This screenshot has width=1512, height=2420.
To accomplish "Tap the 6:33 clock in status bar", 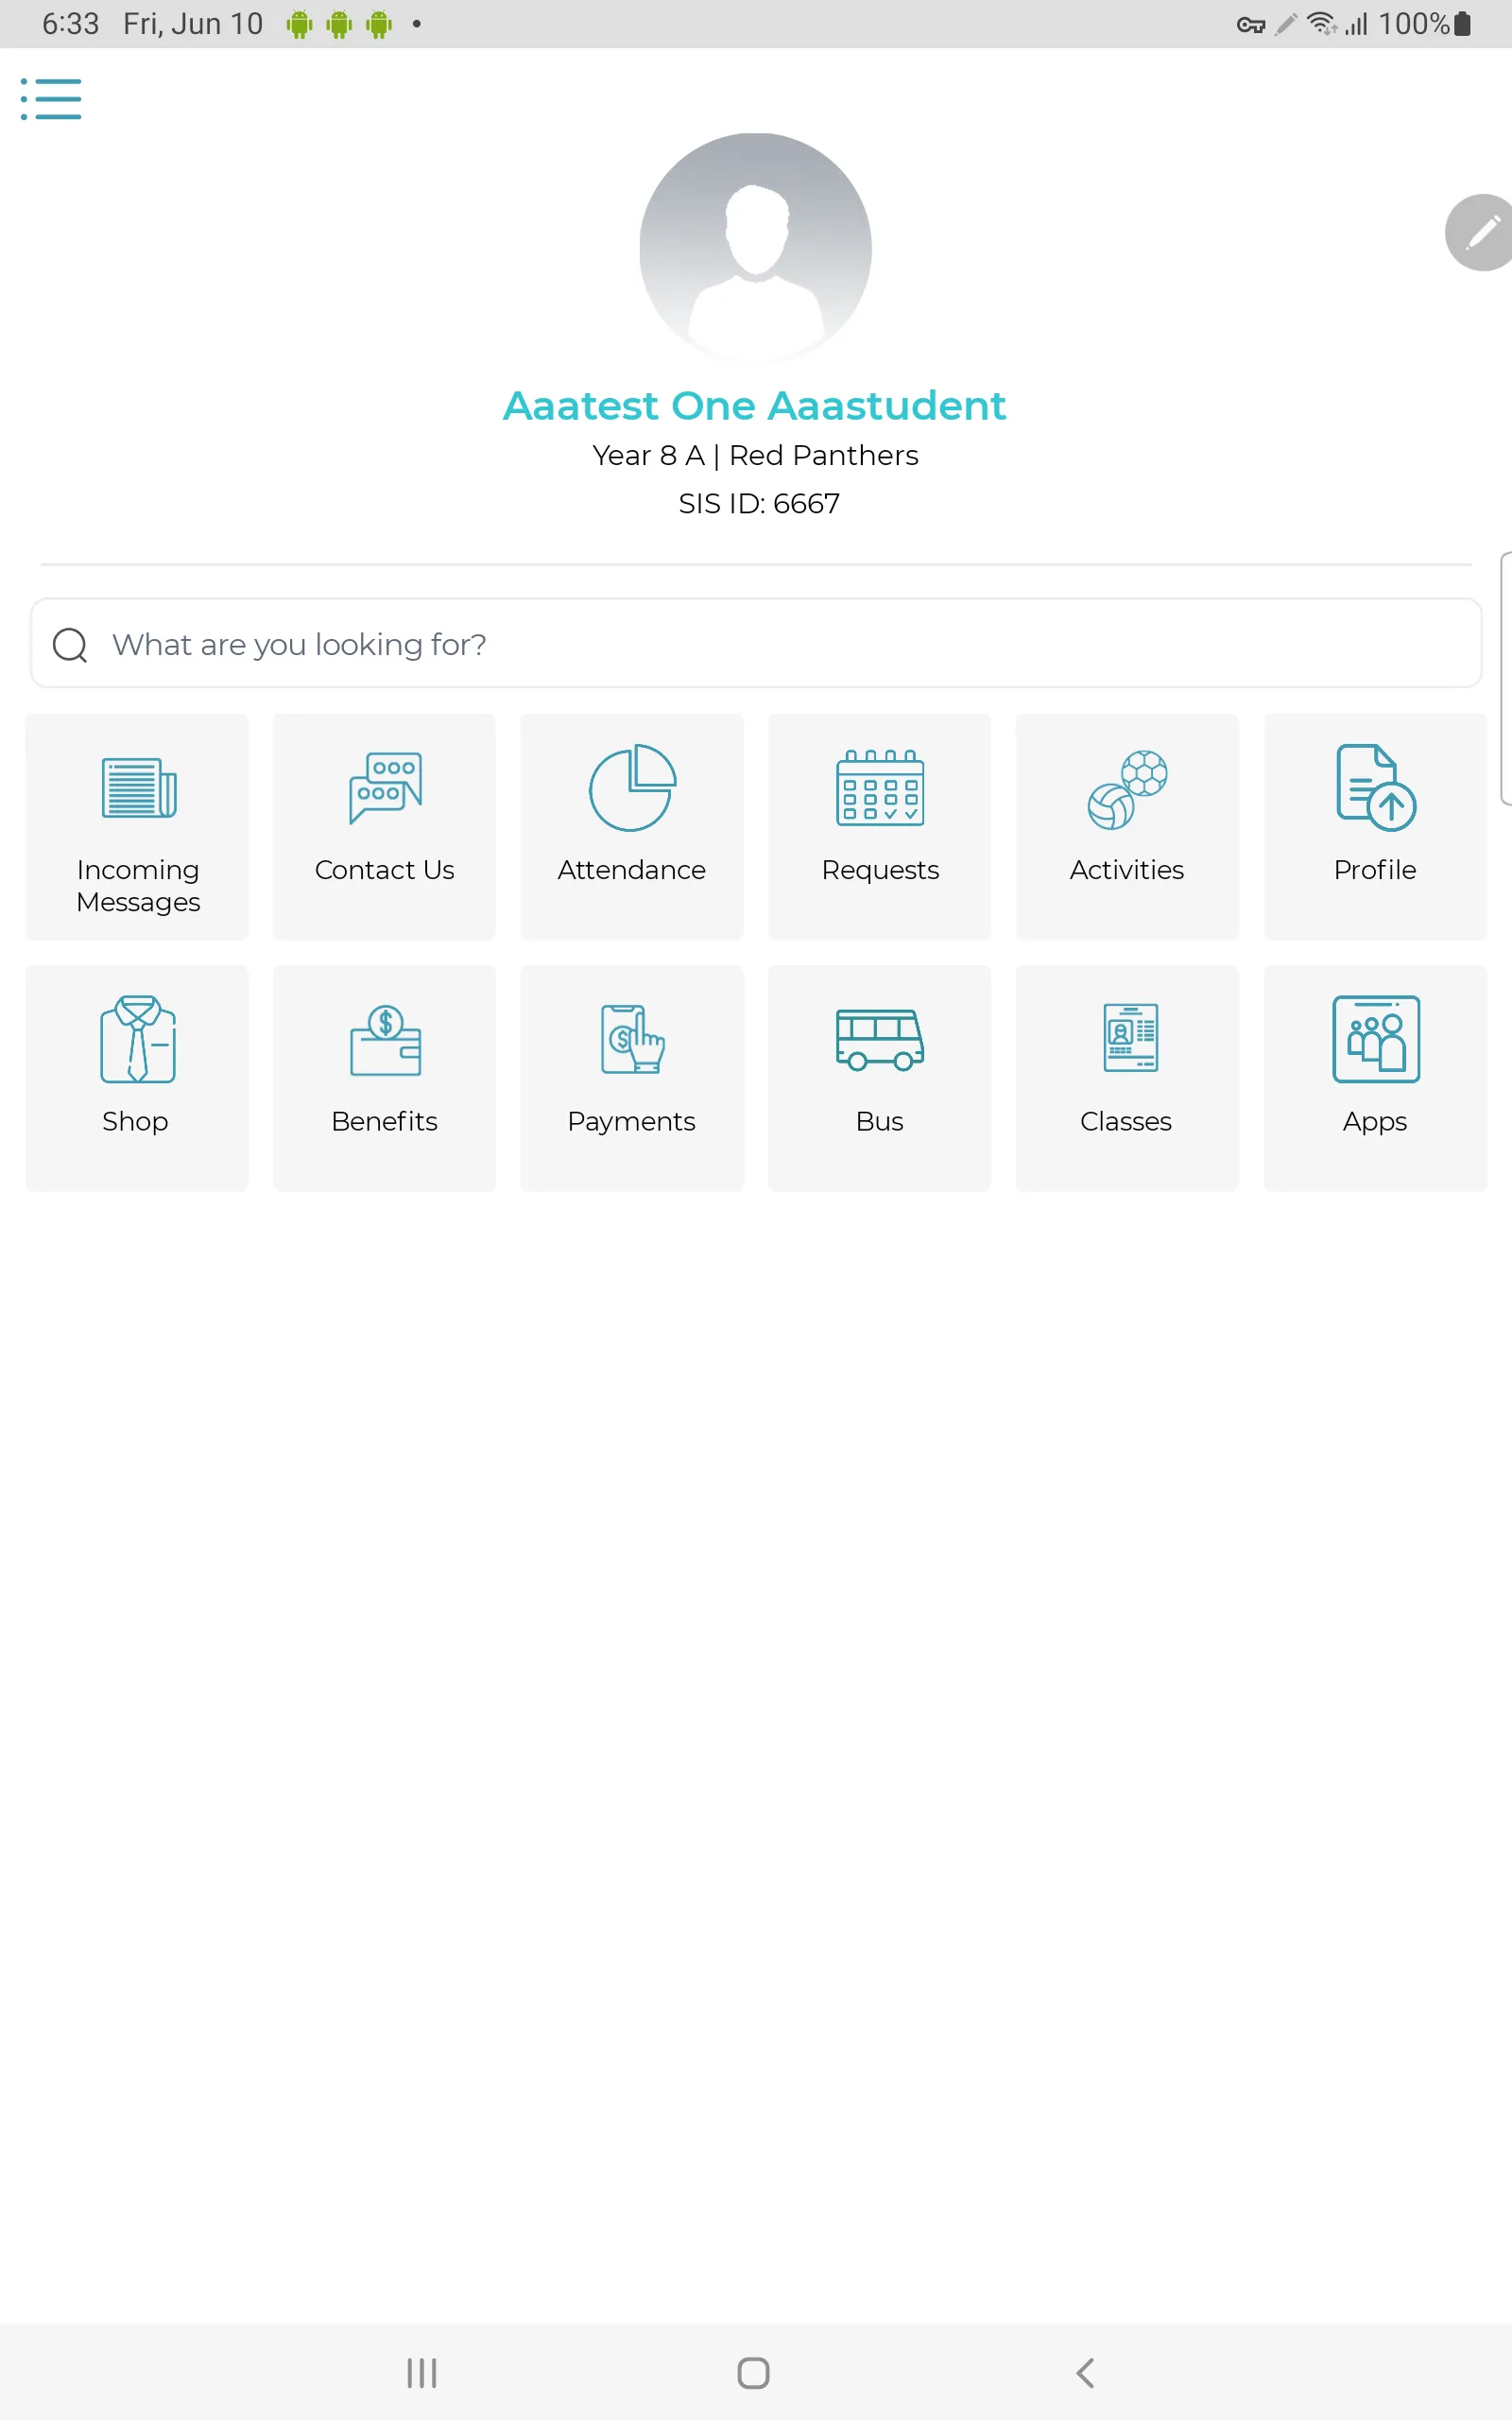I will 71,24.
